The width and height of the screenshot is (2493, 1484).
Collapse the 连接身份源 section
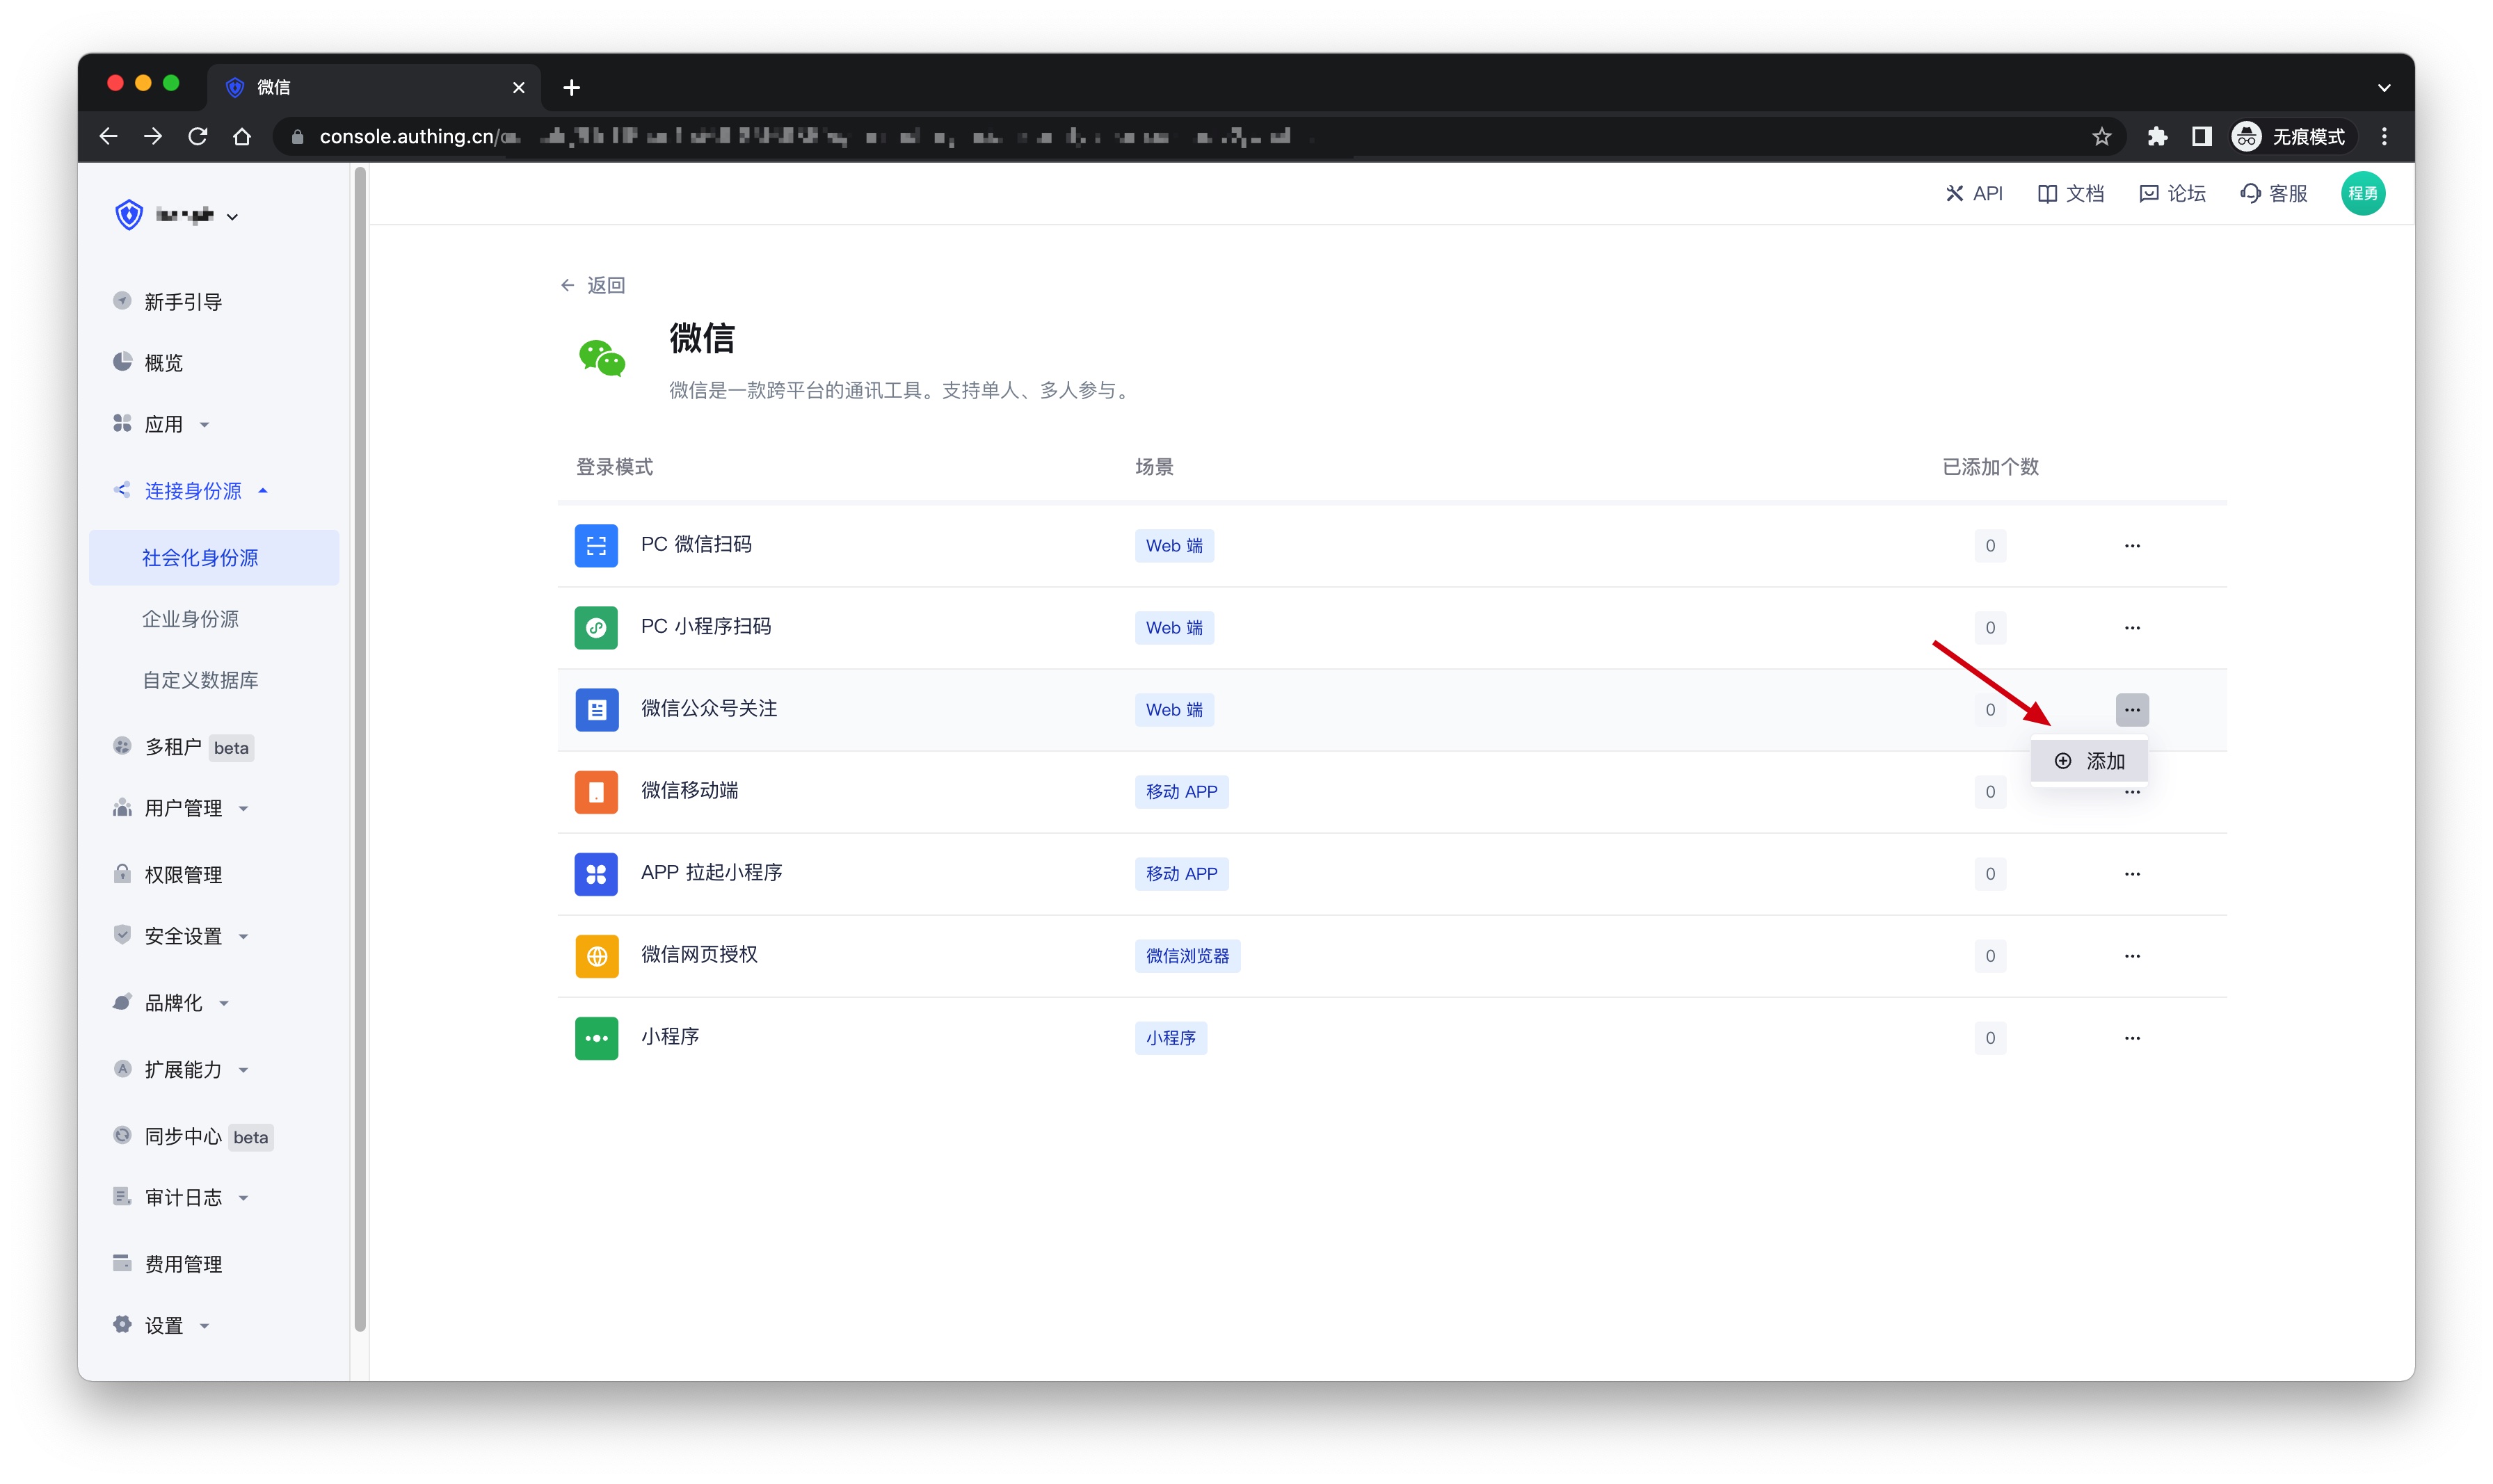click(196, 490)
